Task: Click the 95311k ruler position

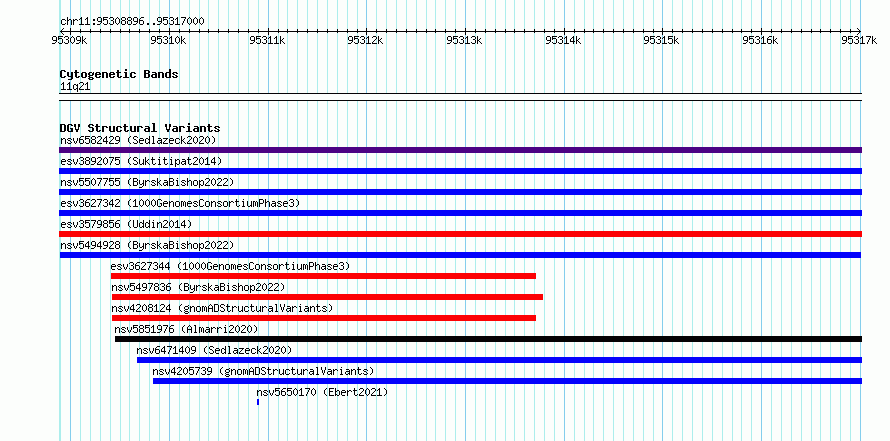Action: tap(267, 40)
